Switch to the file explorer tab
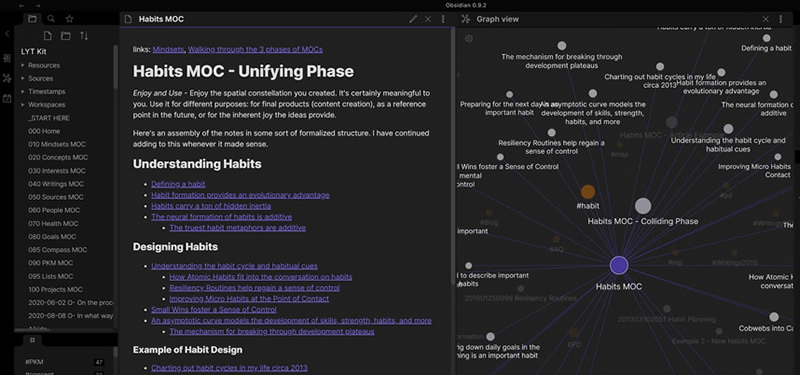 point(33,19)
